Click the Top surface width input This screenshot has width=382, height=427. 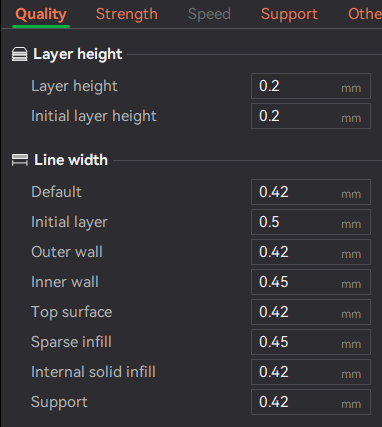(311, 312)
